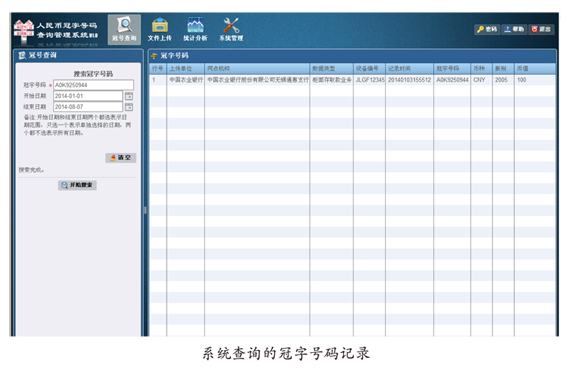Viewport: 580px width, 370px height.
Task: Click the system logo at top left
Action: pos(24,31)
